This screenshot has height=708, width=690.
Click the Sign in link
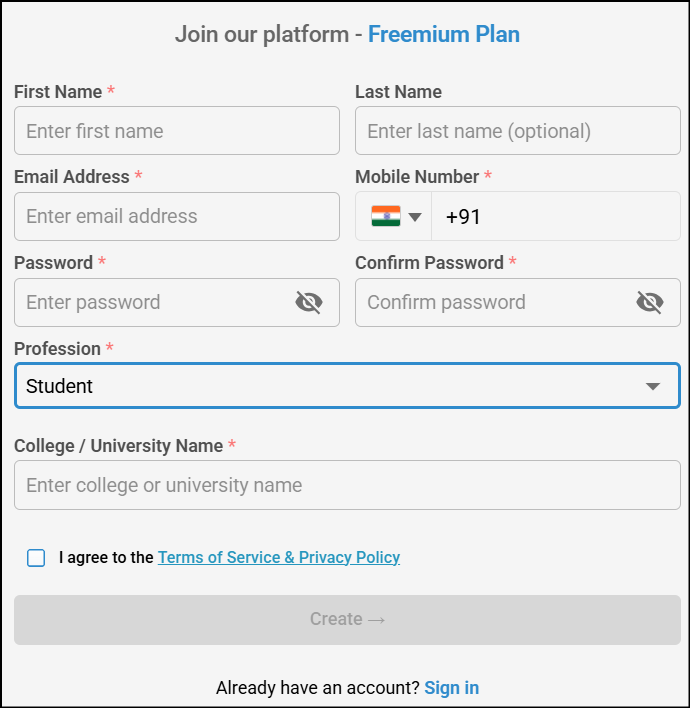[x=451, y=688]
